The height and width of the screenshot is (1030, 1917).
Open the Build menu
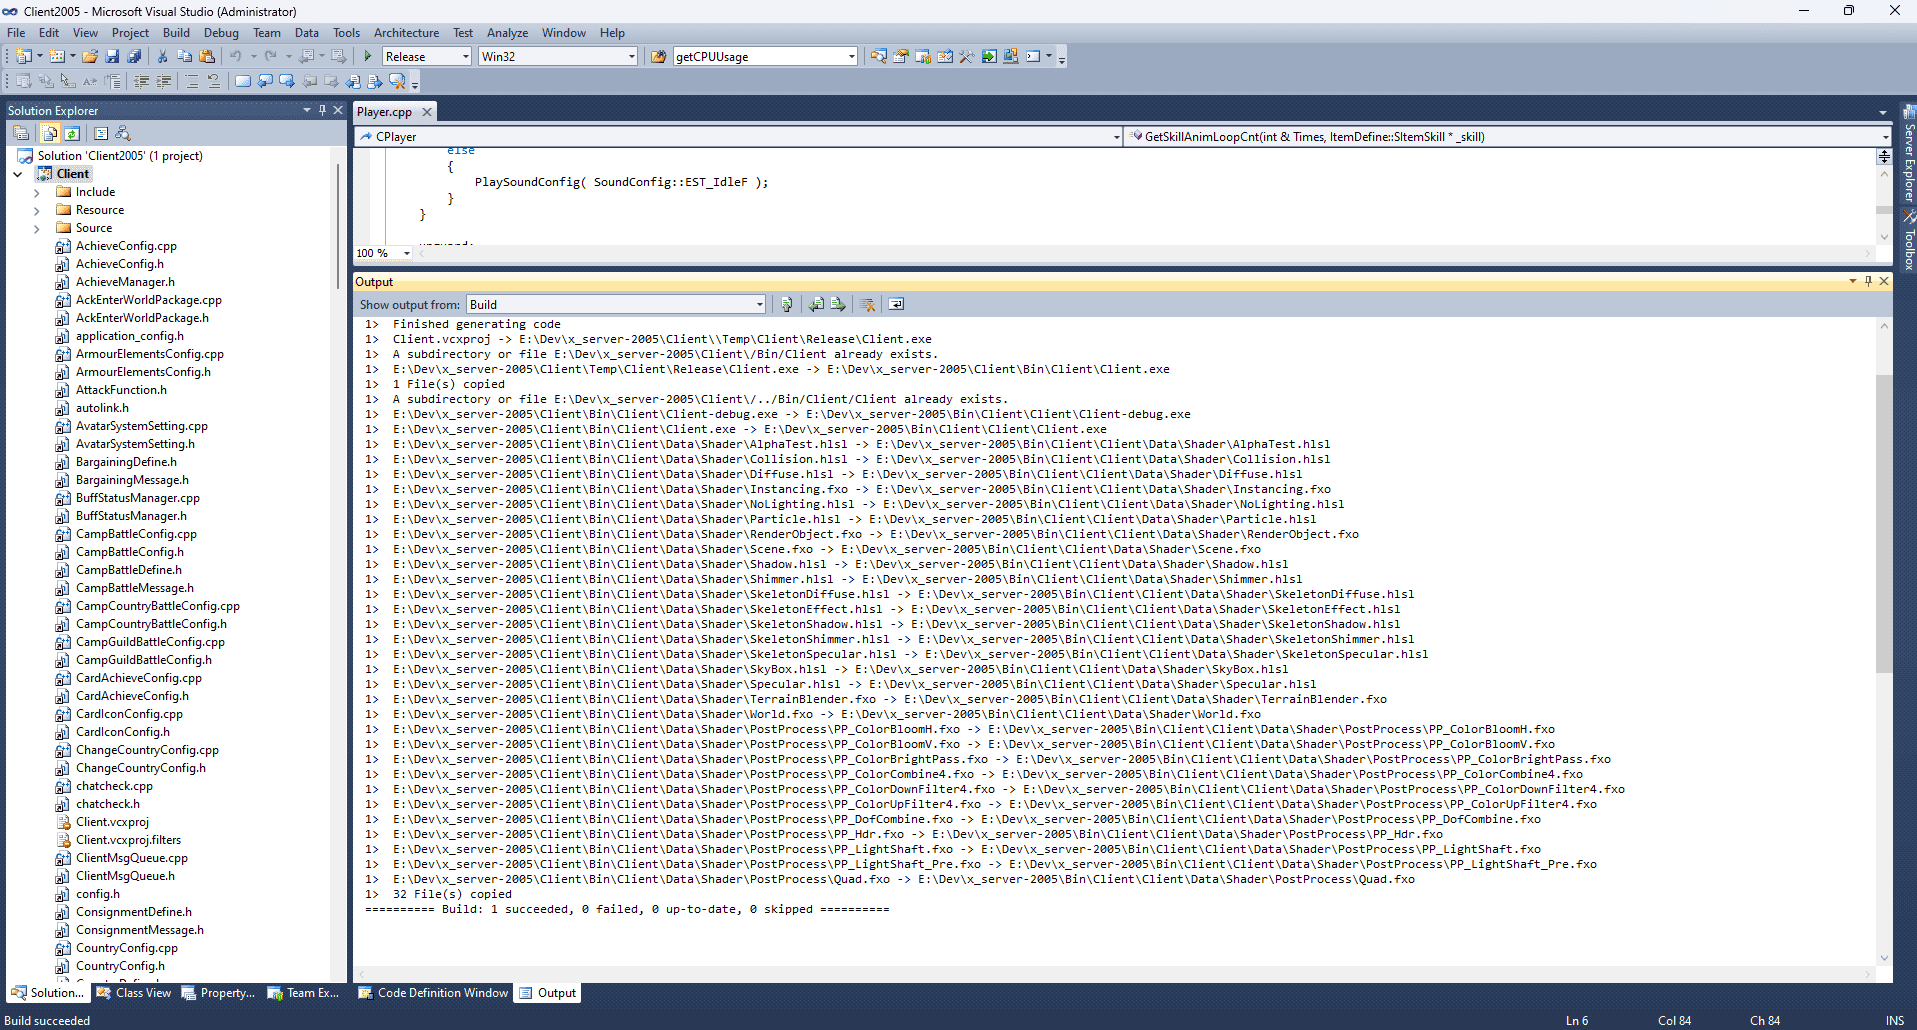point(176,33)
